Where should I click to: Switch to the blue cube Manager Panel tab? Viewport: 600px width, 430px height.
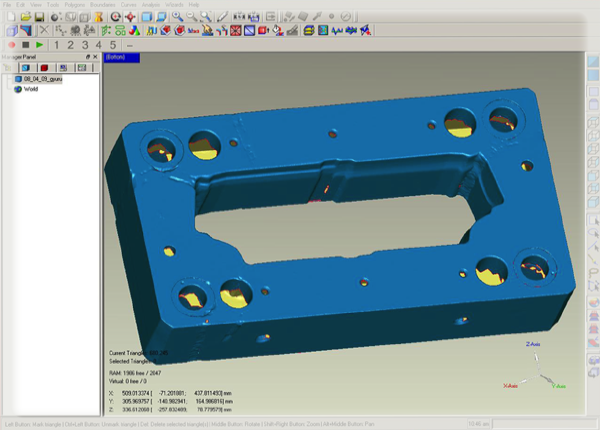pyautogui.click(x=26, y=68)
